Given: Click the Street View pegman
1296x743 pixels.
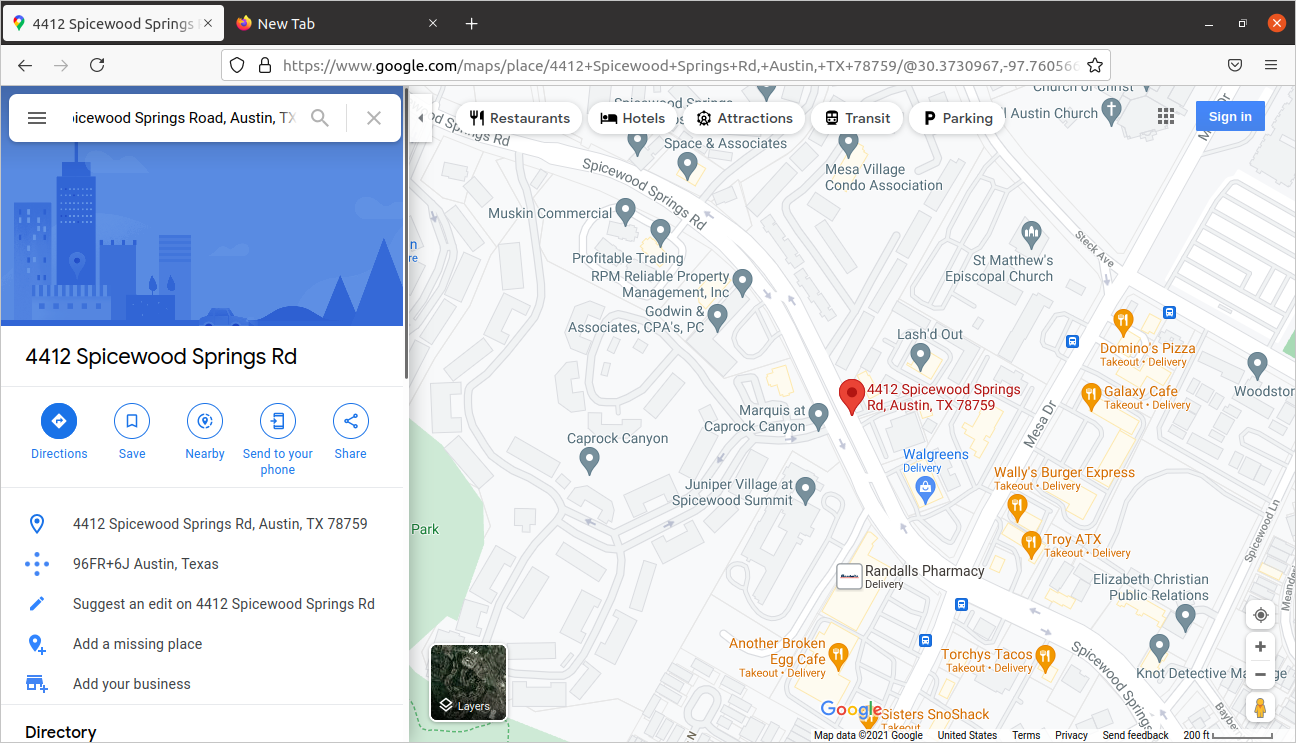Looking at the screenshot, I should pyautogui.click(x=1260, y=707).
